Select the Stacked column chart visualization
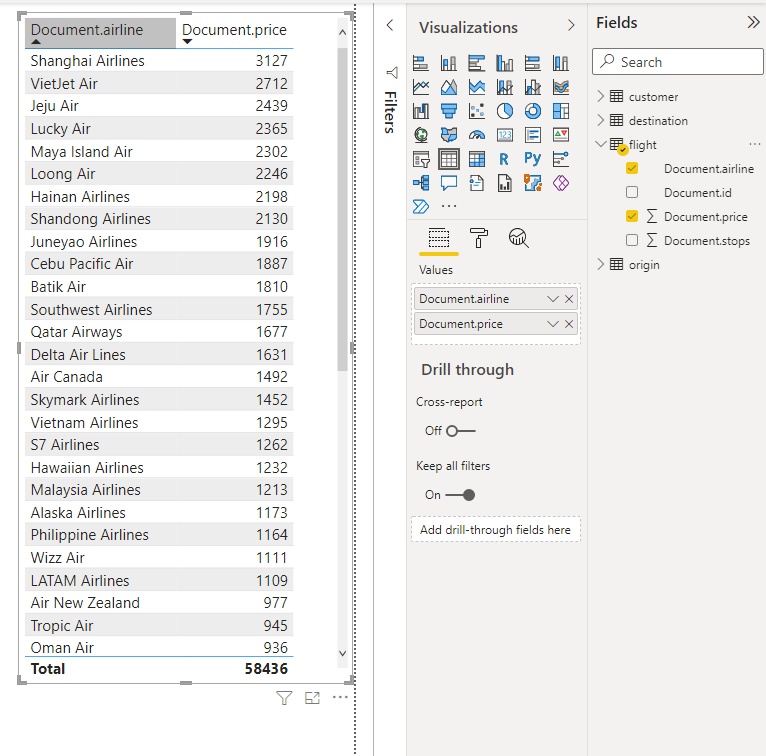Screen dimensions: 766x756 click(448, 63)
